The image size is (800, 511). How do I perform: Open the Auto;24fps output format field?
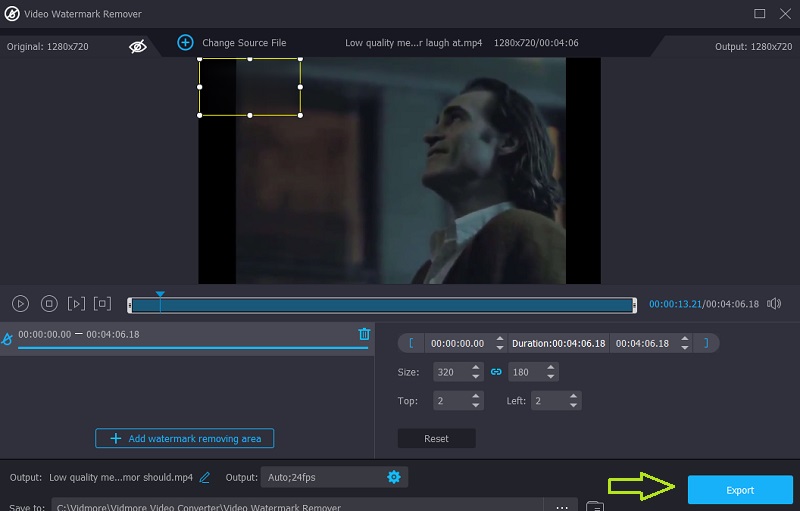coord(320,477)
